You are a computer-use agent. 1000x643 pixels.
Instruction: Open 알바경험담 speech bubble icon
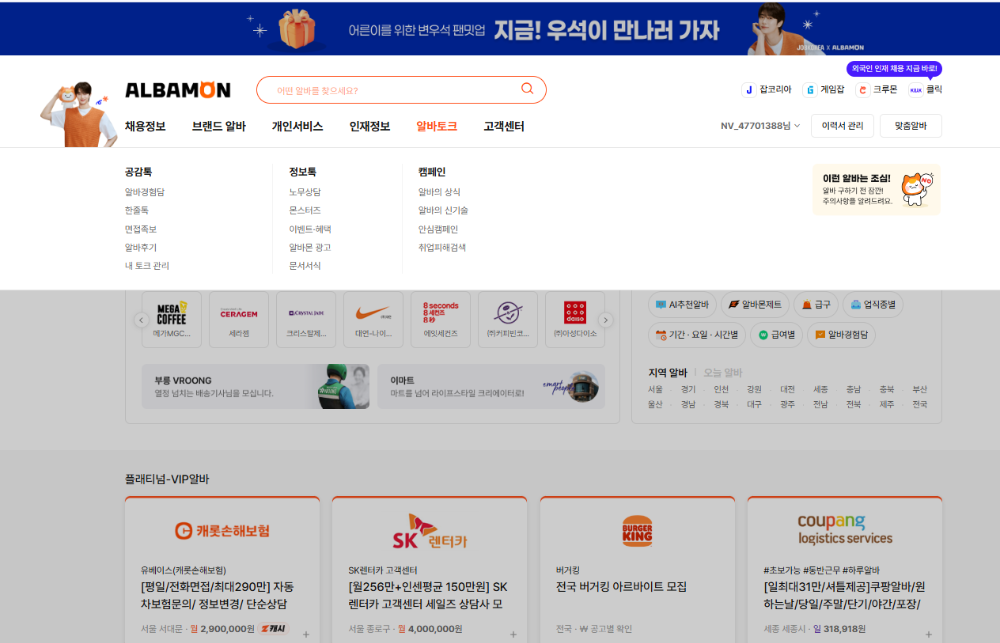[x=819, y=335]
